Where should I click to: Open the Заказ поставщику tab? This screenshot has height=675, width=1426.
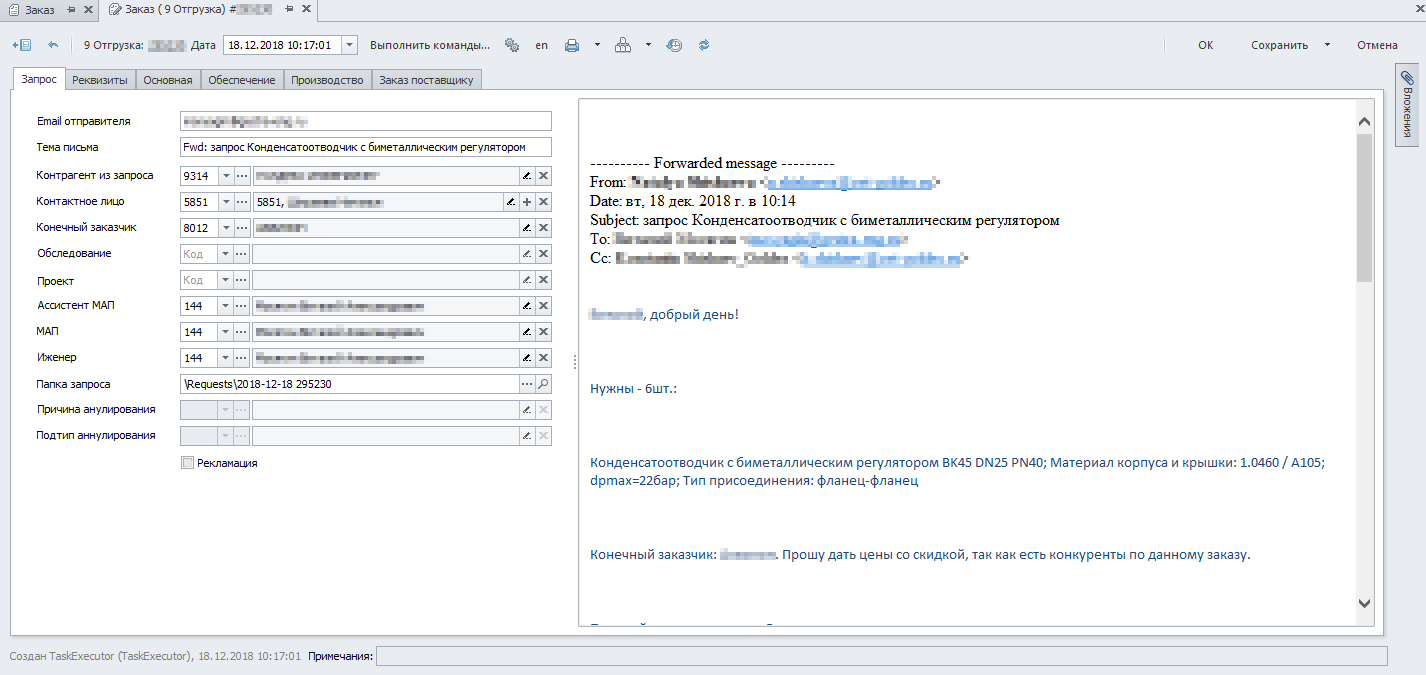pyautogui.click(x=427, y=80)
